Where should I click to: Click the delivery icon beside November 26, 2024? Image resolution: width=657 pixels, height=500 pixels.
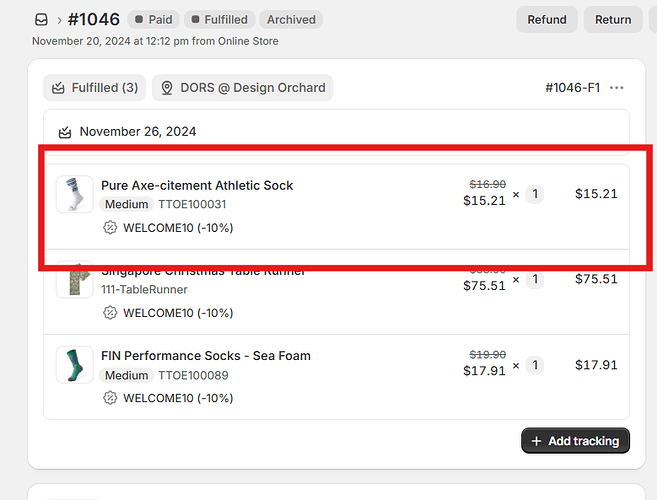click(65, 132)
